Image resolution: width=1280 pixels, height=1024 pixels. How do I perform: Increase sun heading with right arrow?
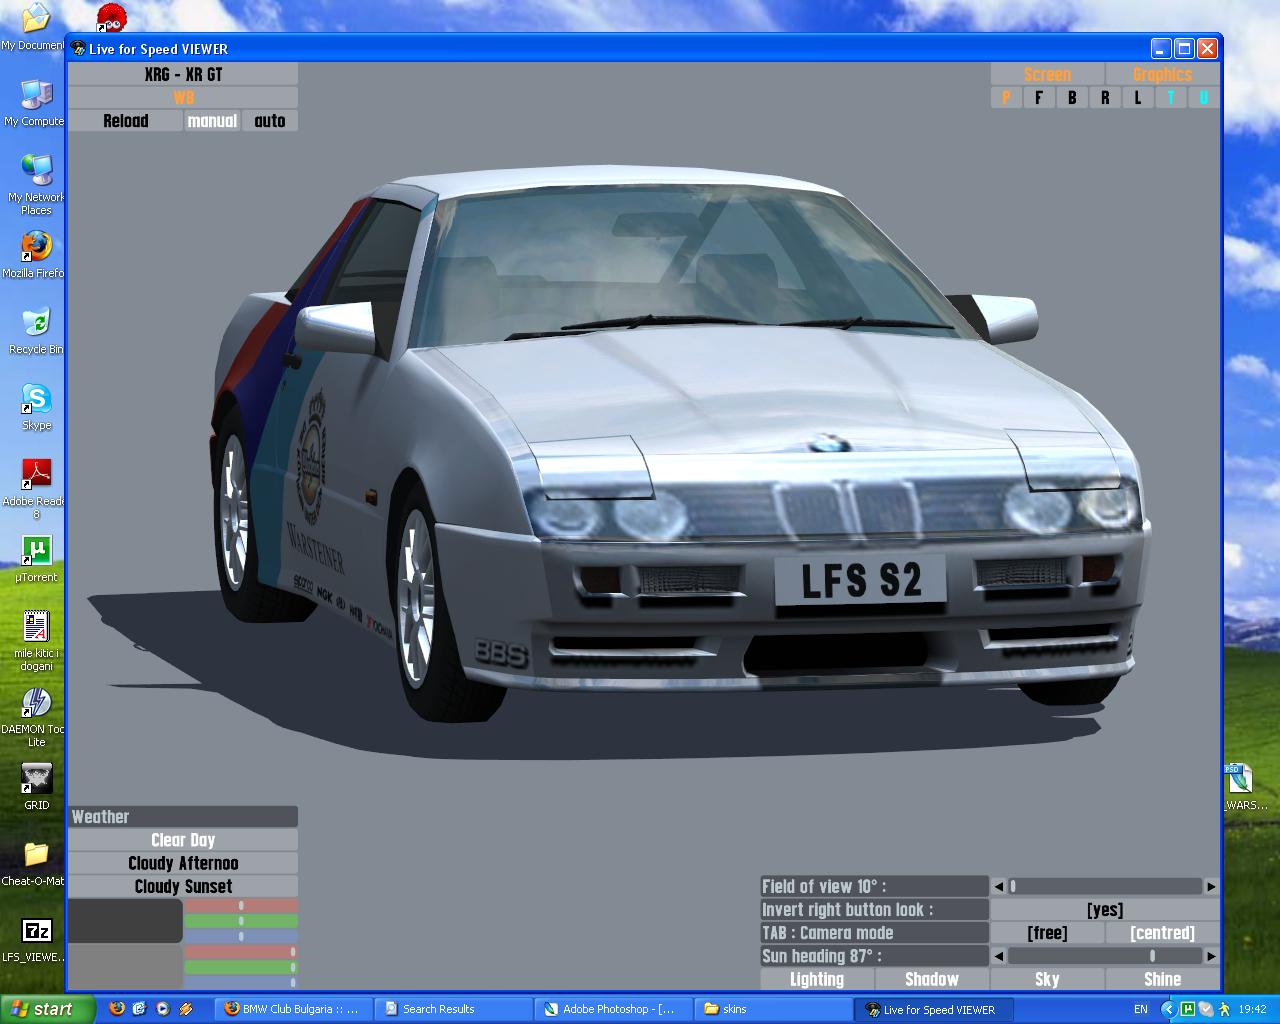tap(1211, 956)
